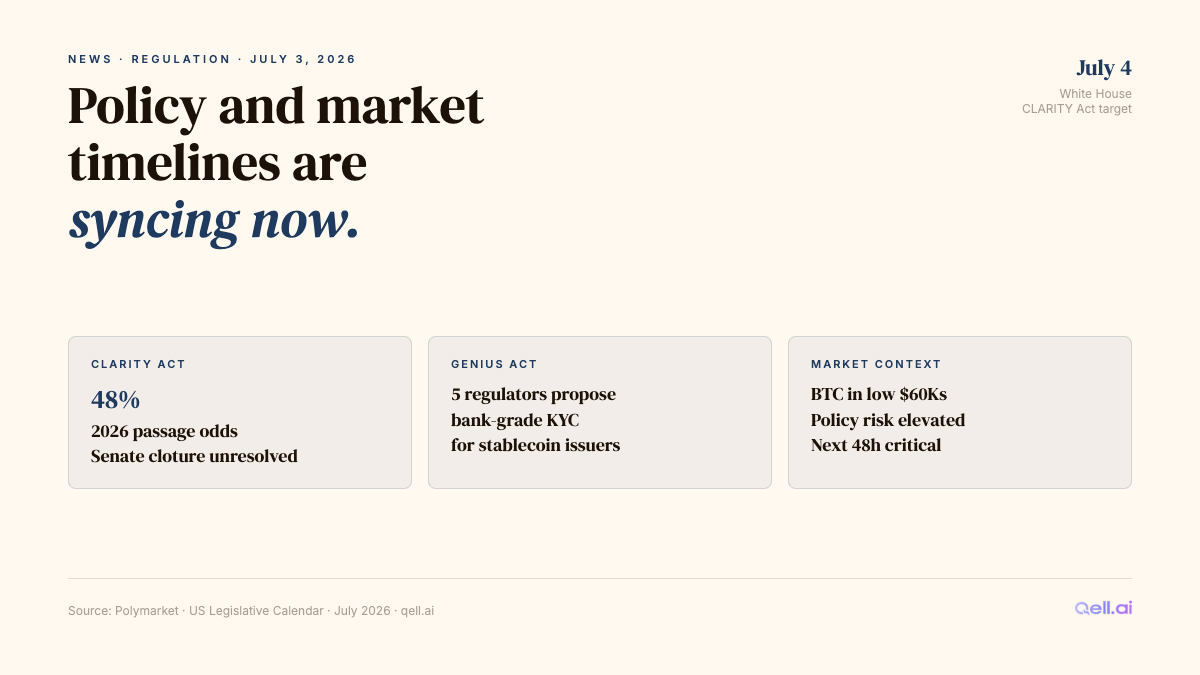Click the NEWS · REGULATION category label
The image size is (1200, 675).
pos(150,59)
